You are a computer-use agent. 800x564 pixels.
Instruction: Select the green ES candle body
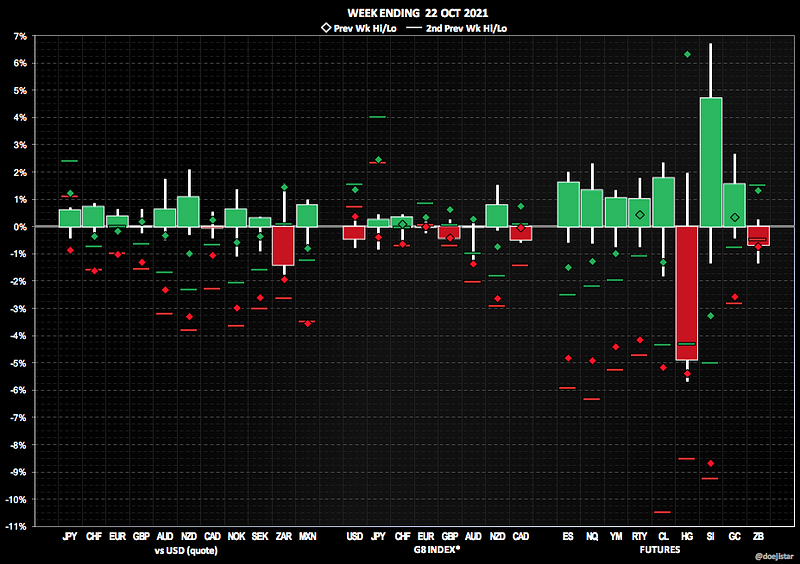pos(568,204)
